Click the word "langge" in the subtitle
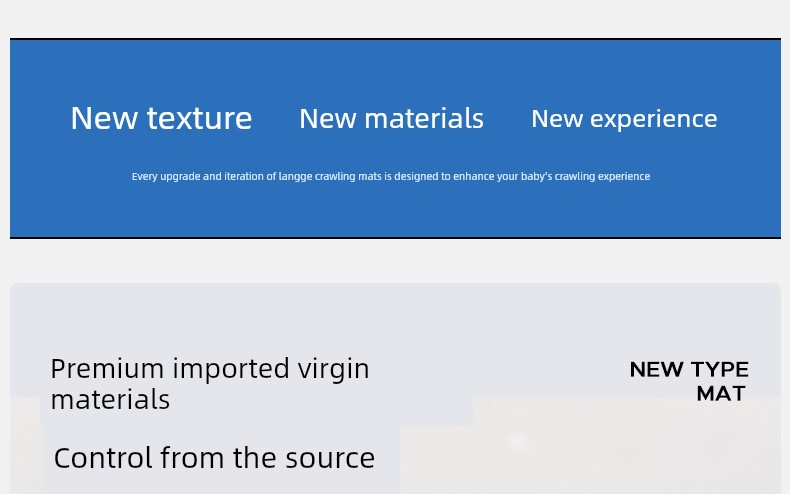This screenshot has width=790, height=494. pos(295,176)
